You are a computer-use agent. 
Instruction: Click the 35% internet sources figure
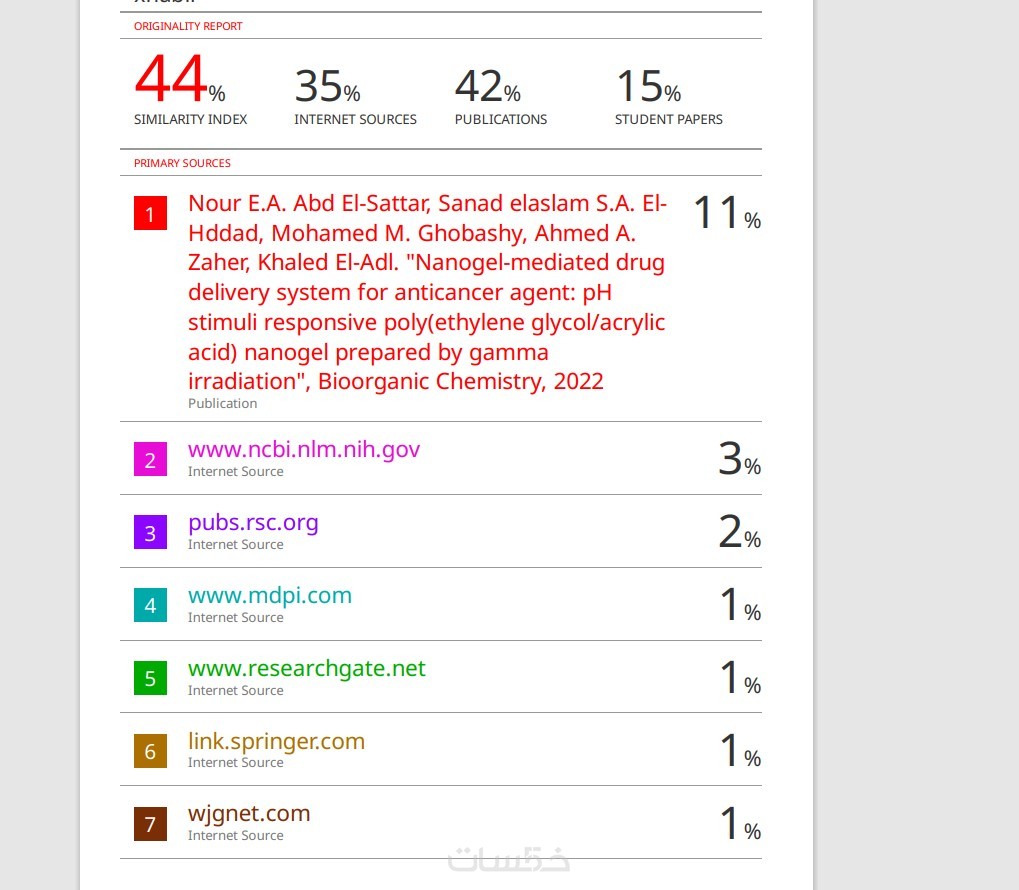click(x=327, y=87)
